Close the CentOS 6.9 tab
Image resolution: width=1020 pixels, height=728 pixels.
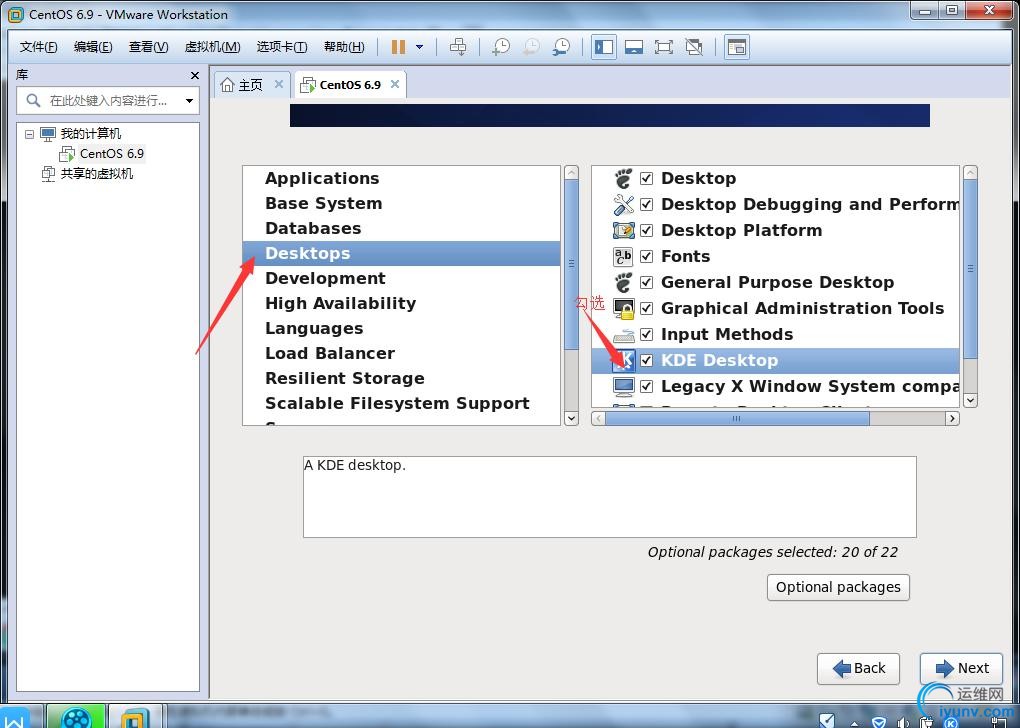click(x=395, y=84)
